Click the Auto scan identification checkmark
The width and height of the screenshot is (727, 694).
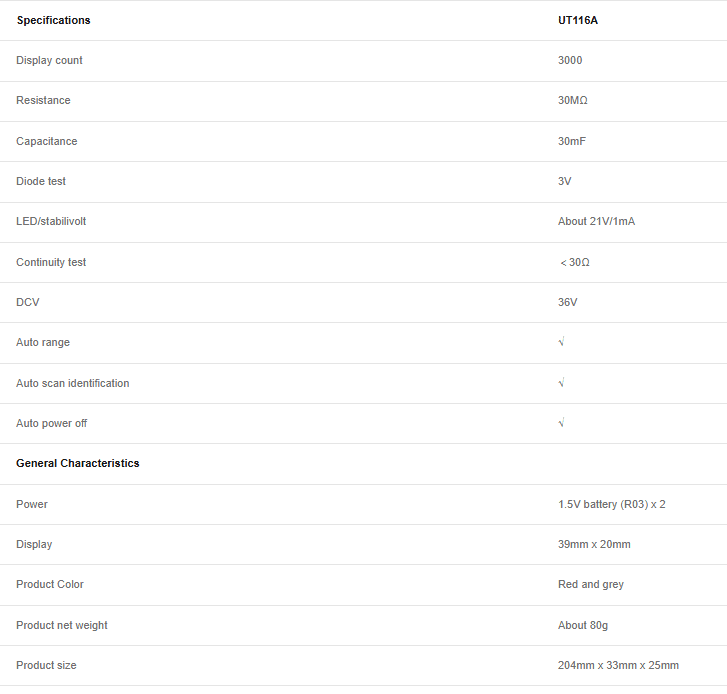tap(561, 383)
